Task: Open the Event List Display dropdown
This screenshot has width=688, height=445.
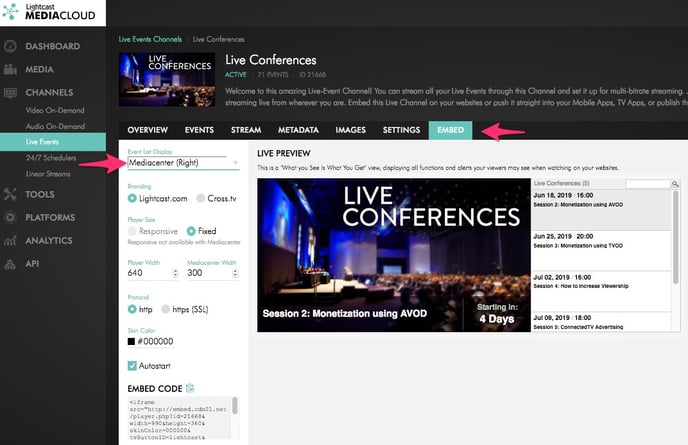Action: pyautogui.click(x=183, y=161)
